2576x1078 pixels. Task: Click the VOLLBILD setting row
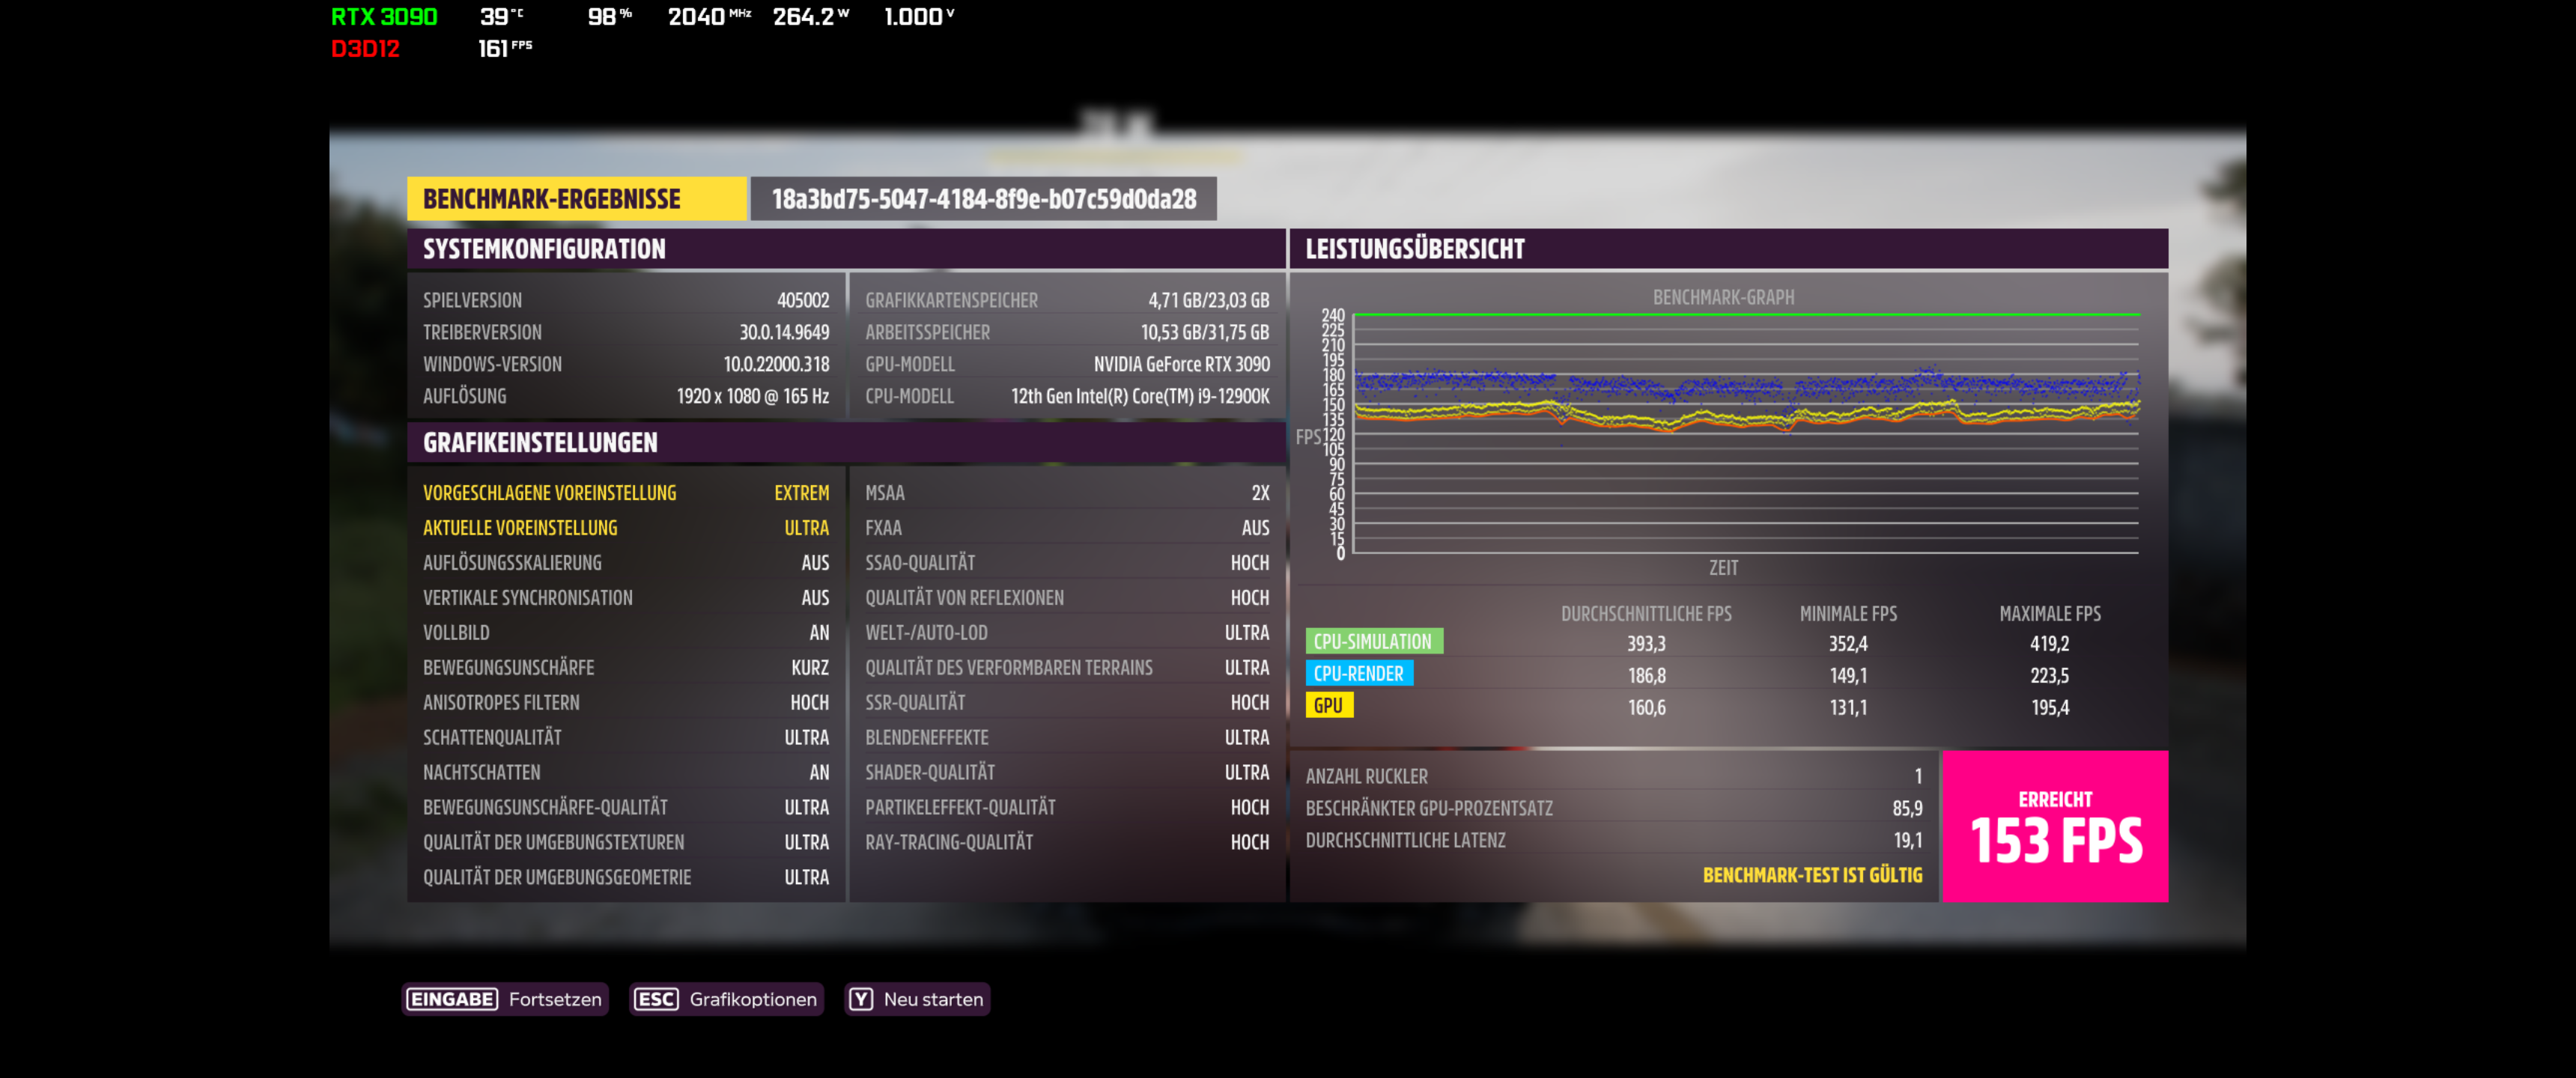(x=625, y=633)
